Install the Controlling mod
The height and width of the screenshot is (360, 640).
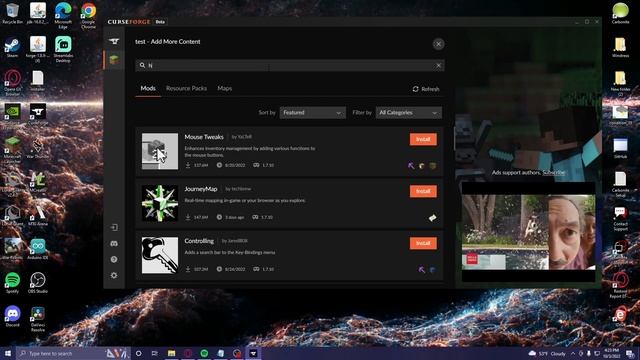[423, 243]
